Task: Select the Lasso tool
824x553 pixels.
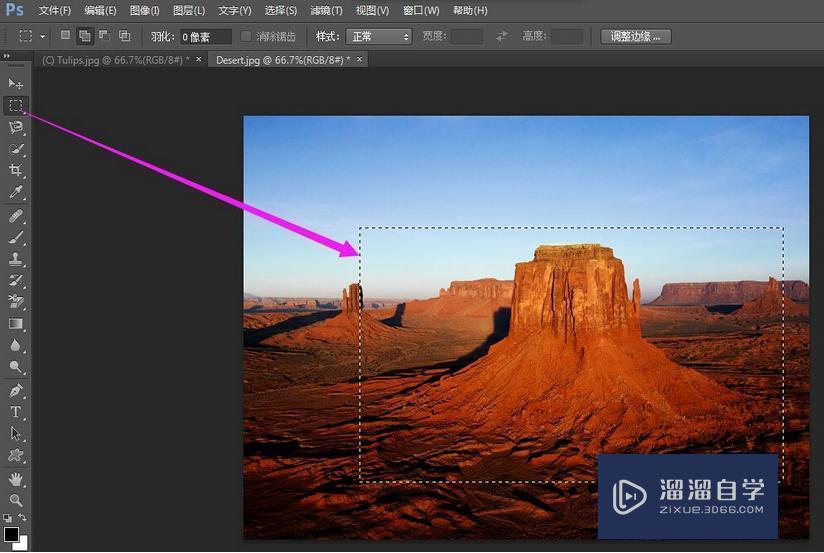Action: pos(16,127)
